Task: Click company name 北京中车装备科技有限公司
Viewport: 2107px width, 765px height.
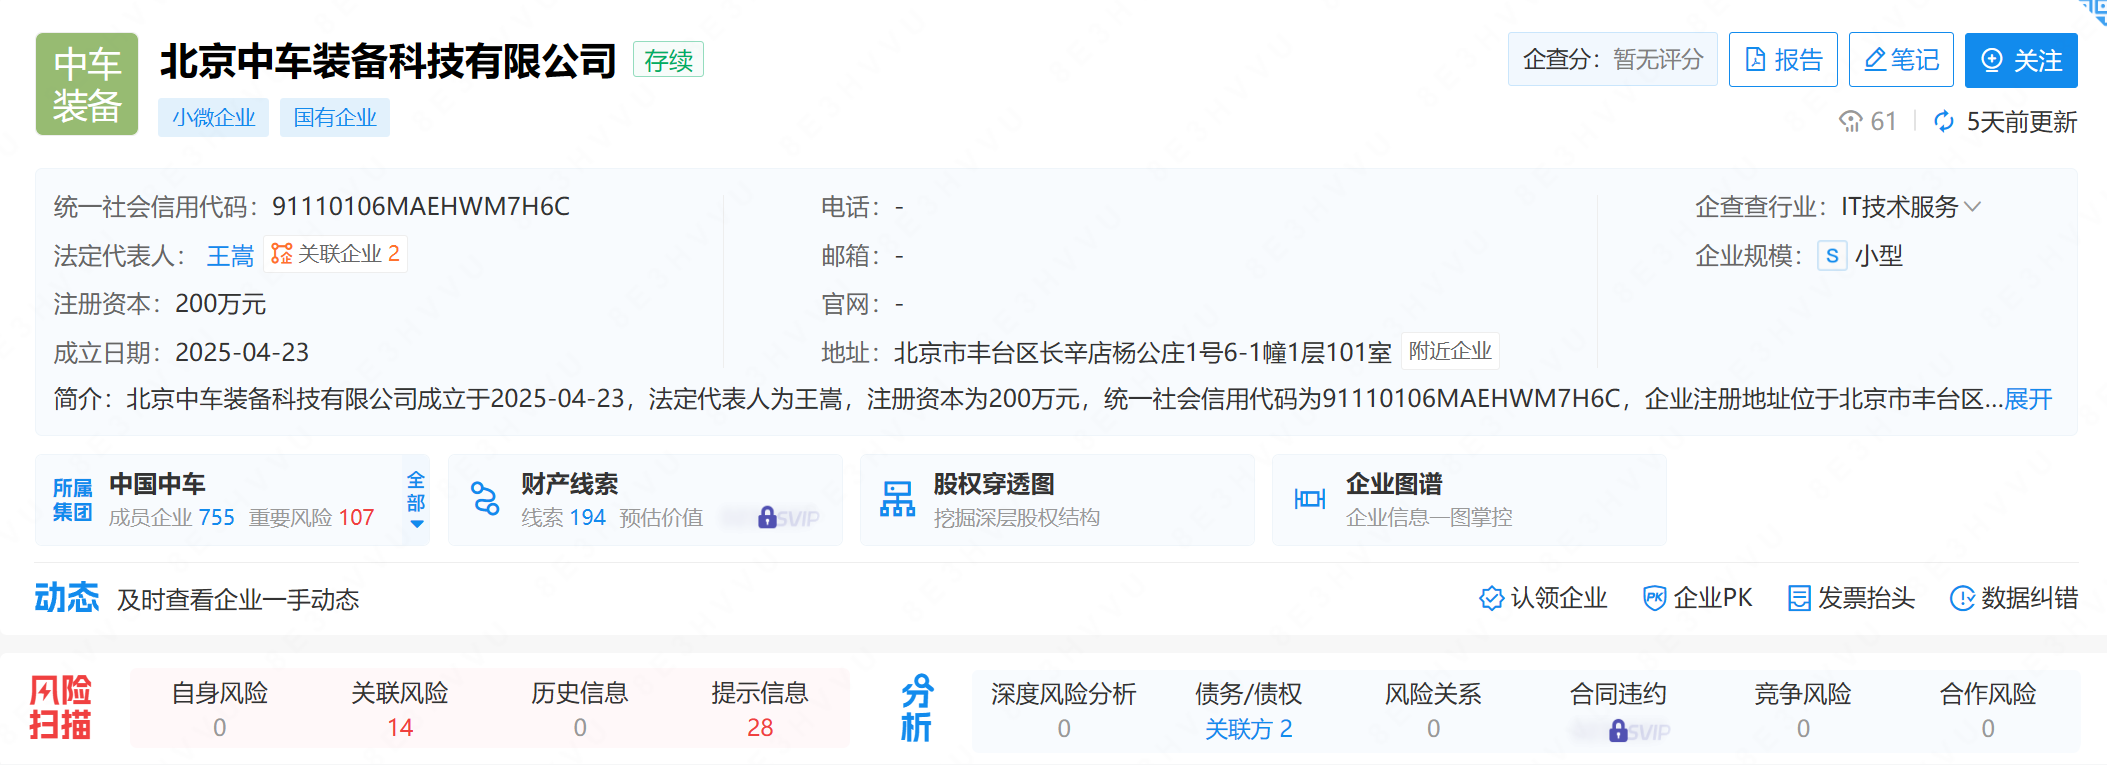Action: (x=389, y=61)
